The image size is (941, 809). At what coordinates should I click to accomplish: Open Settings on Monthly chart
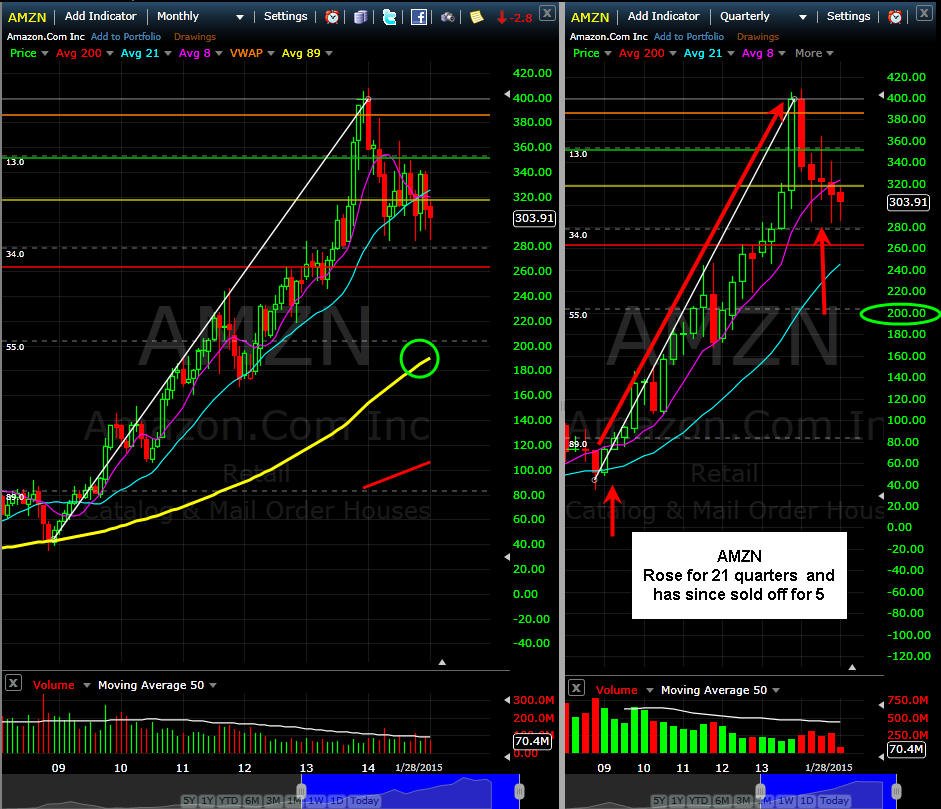[285, 16]
